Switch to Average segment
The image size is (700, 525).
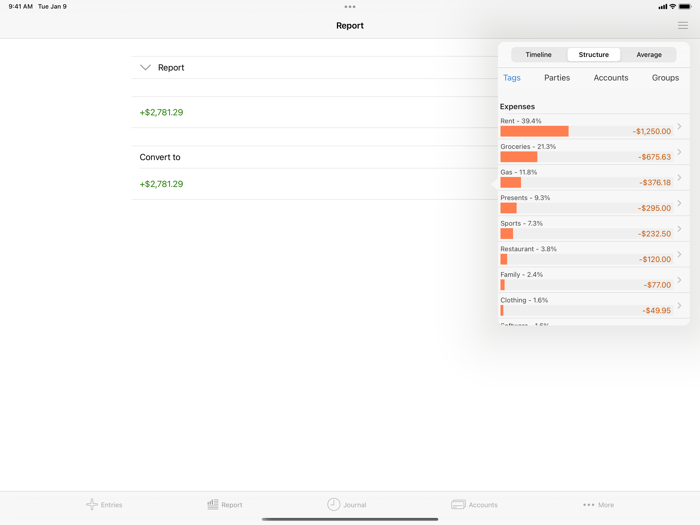(649, 54)
